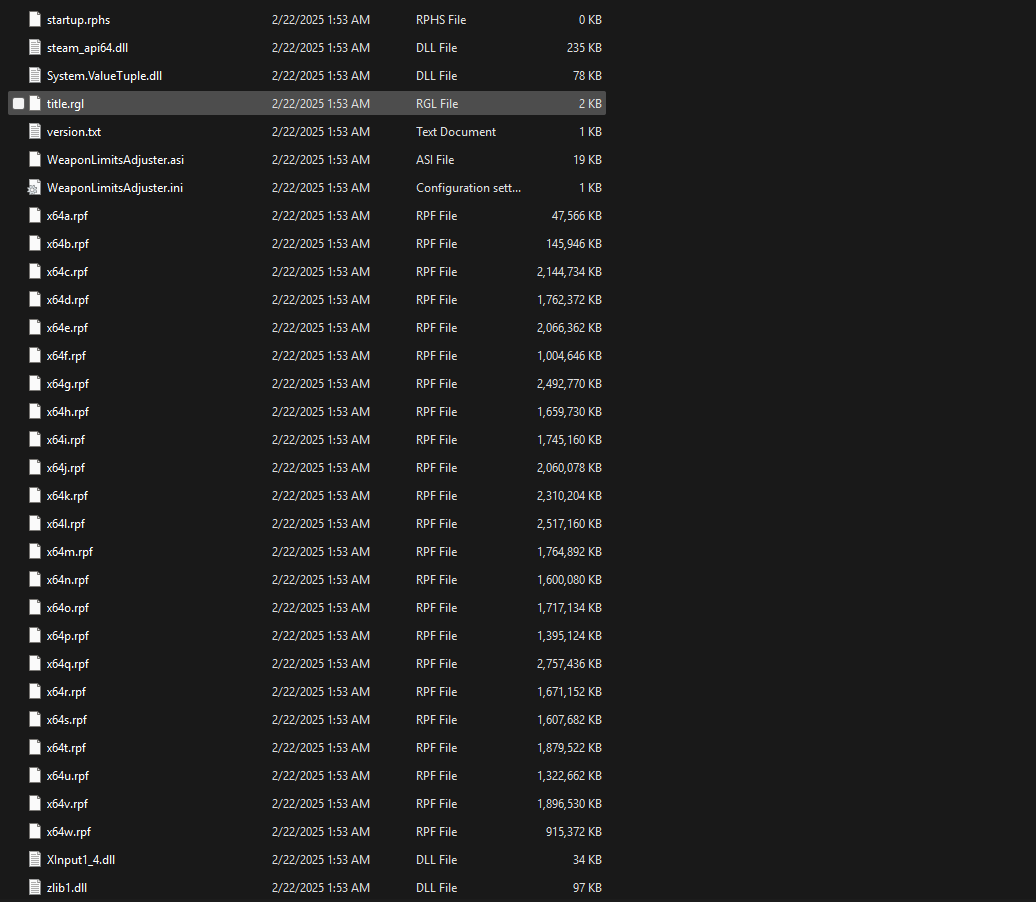The width and height of the screenshot is (1036, 902).
Task: Click the x64c.rpf file icon
Action: point(35,272)
